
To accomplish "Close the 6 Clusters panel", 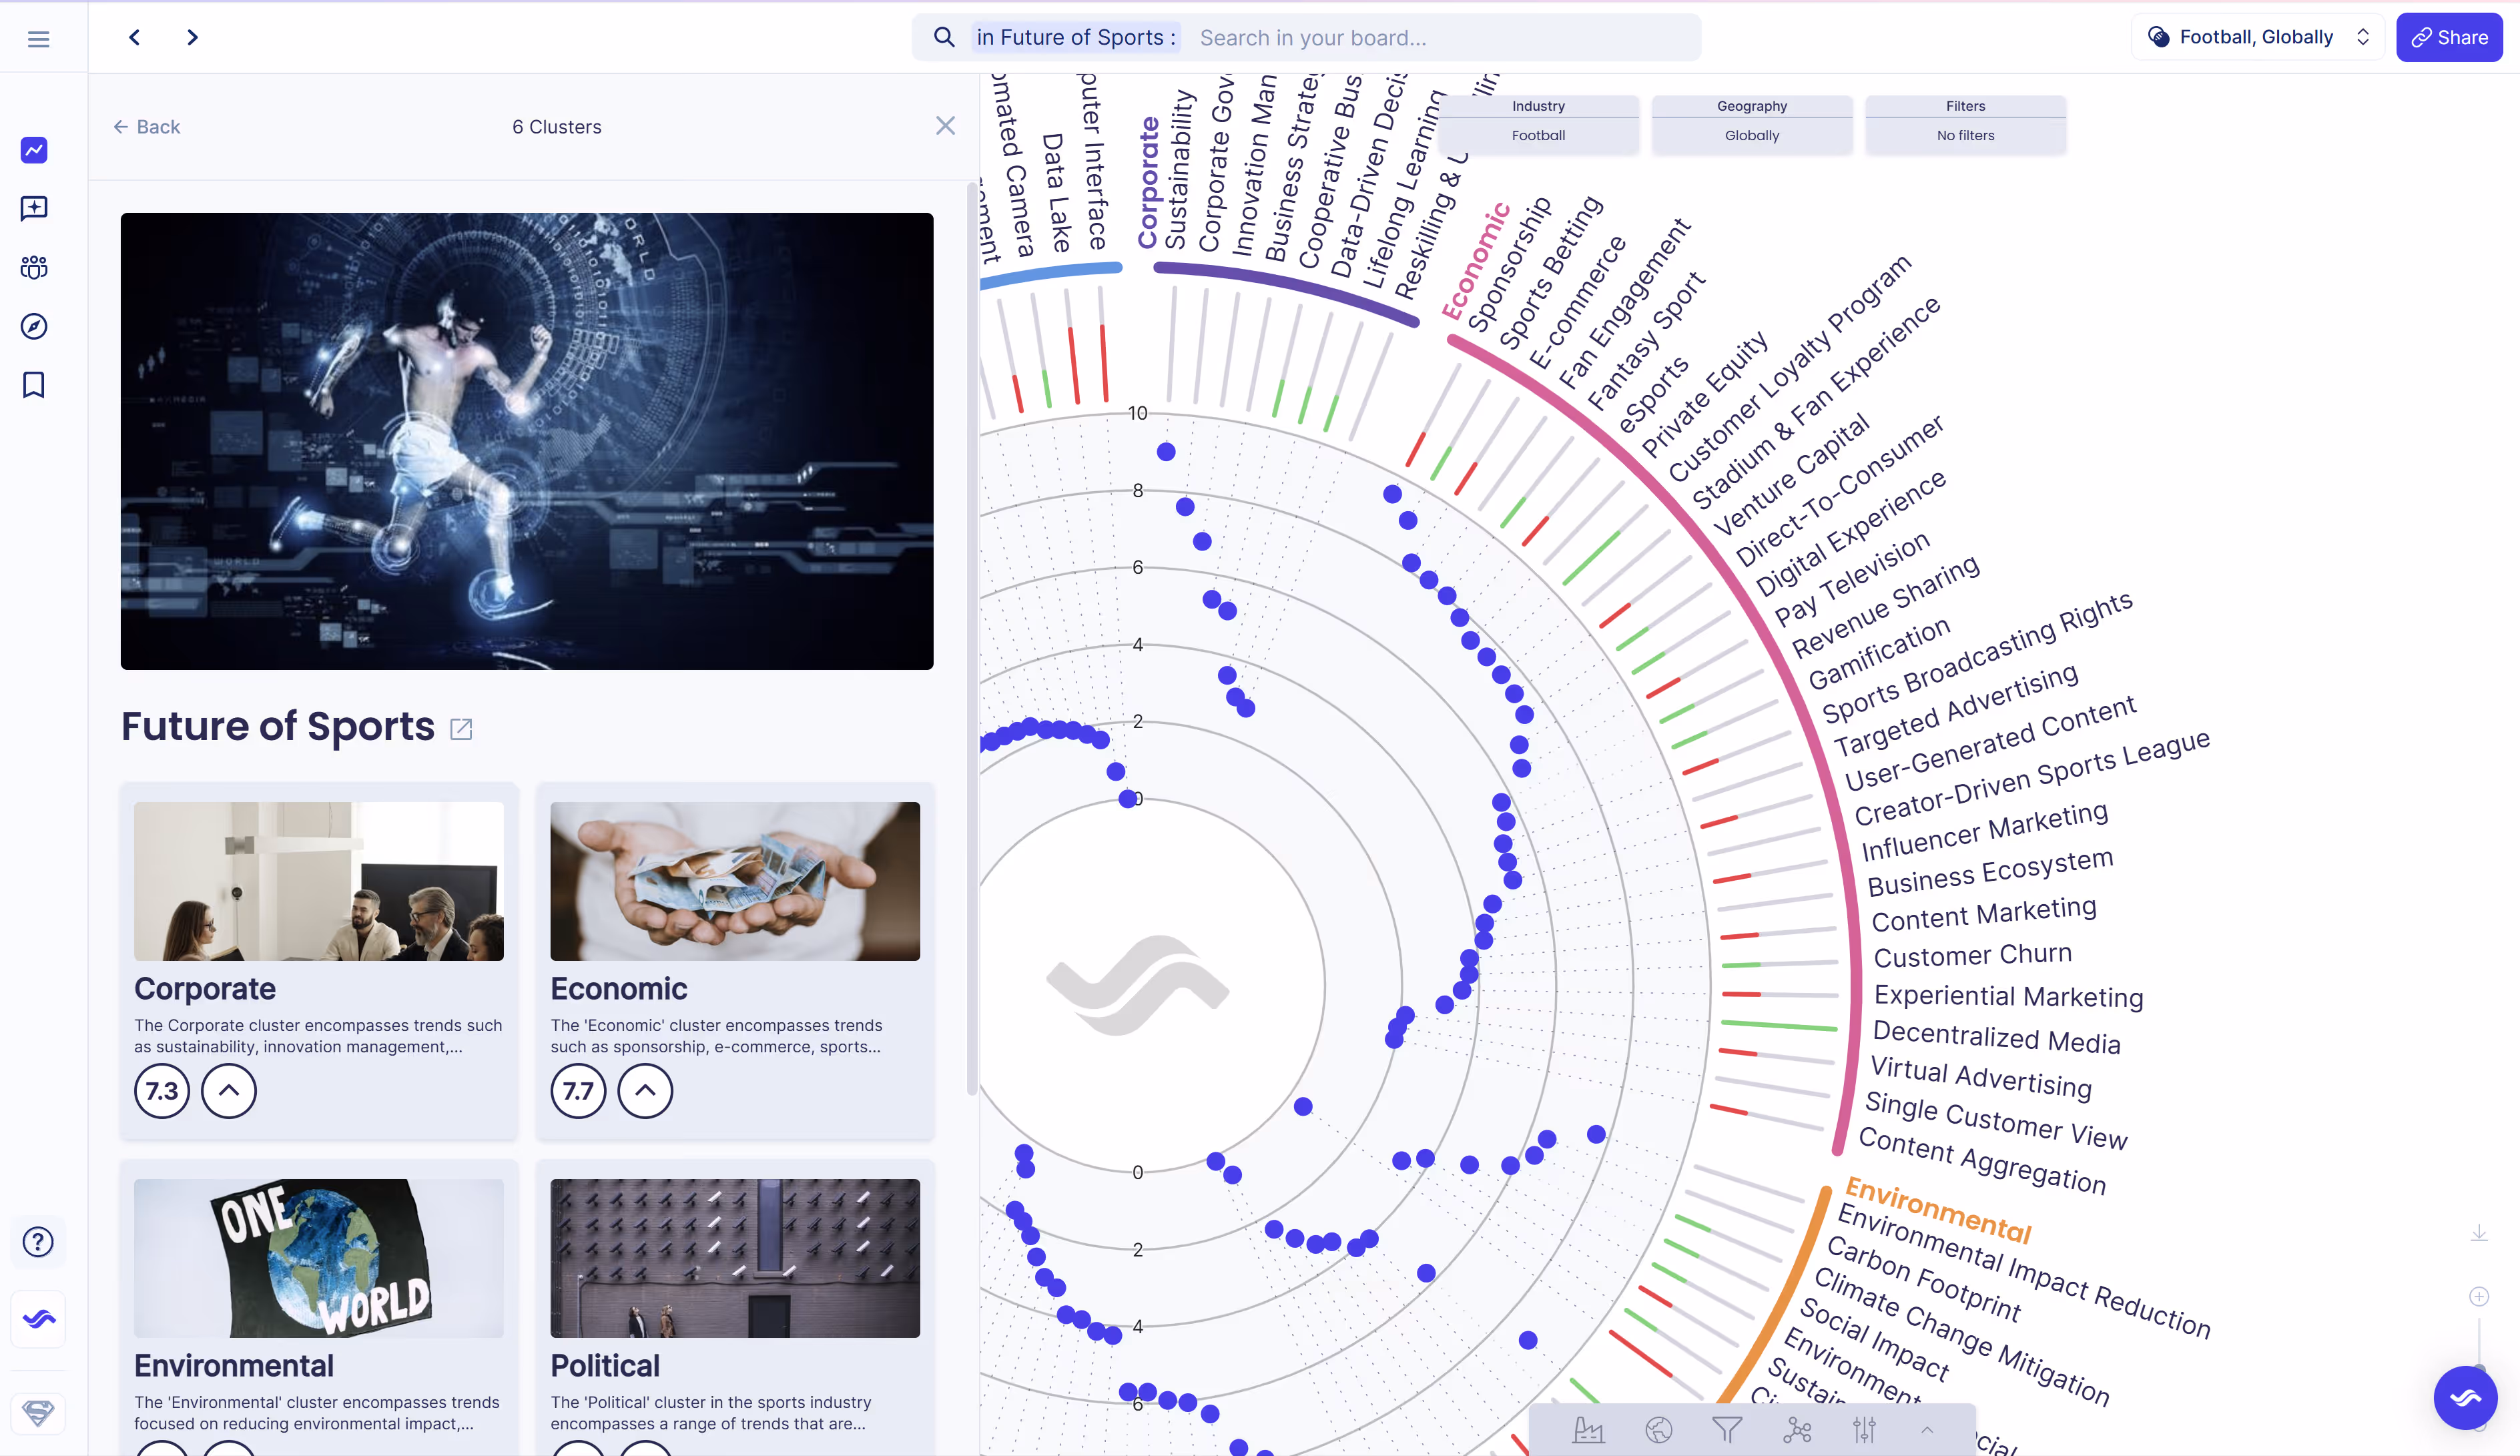I will 945,126.
